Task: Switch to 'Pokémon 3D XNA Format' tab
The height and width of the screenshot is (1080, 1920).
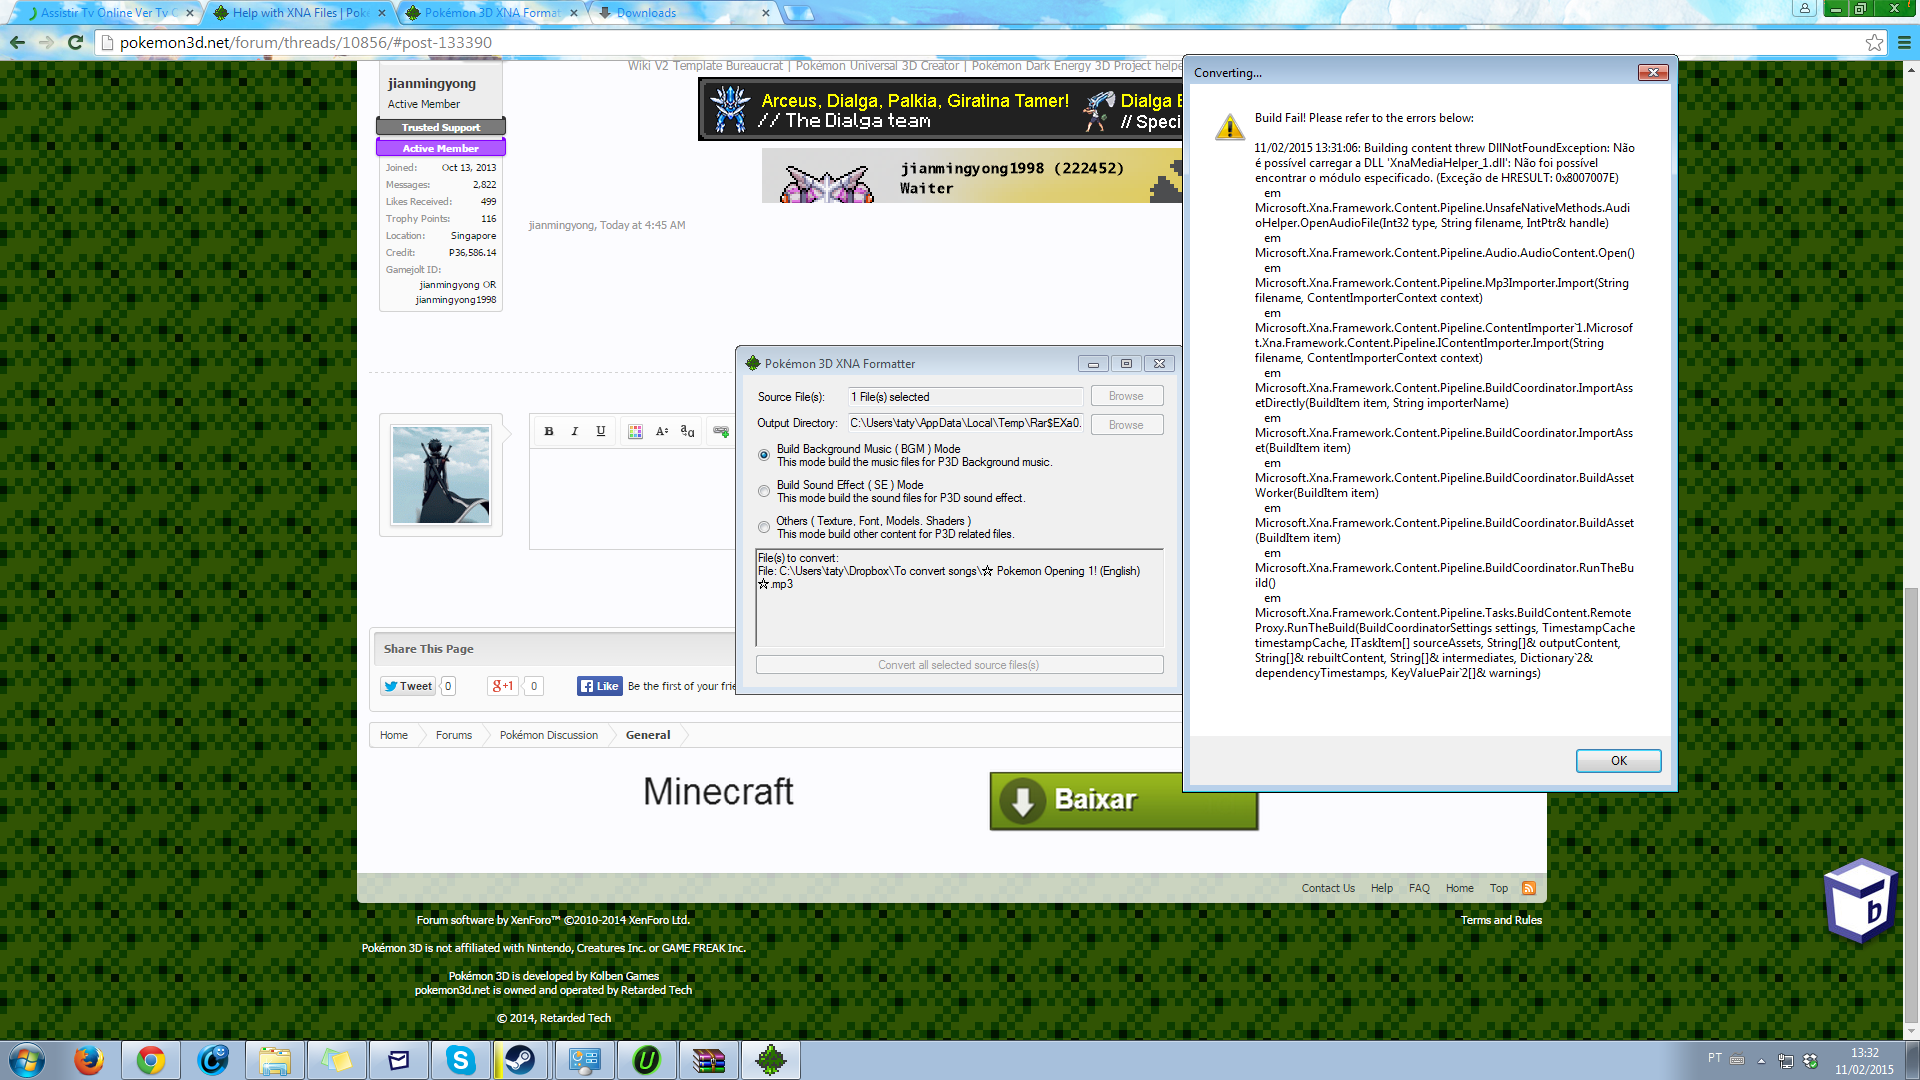Action: [491, 13]
